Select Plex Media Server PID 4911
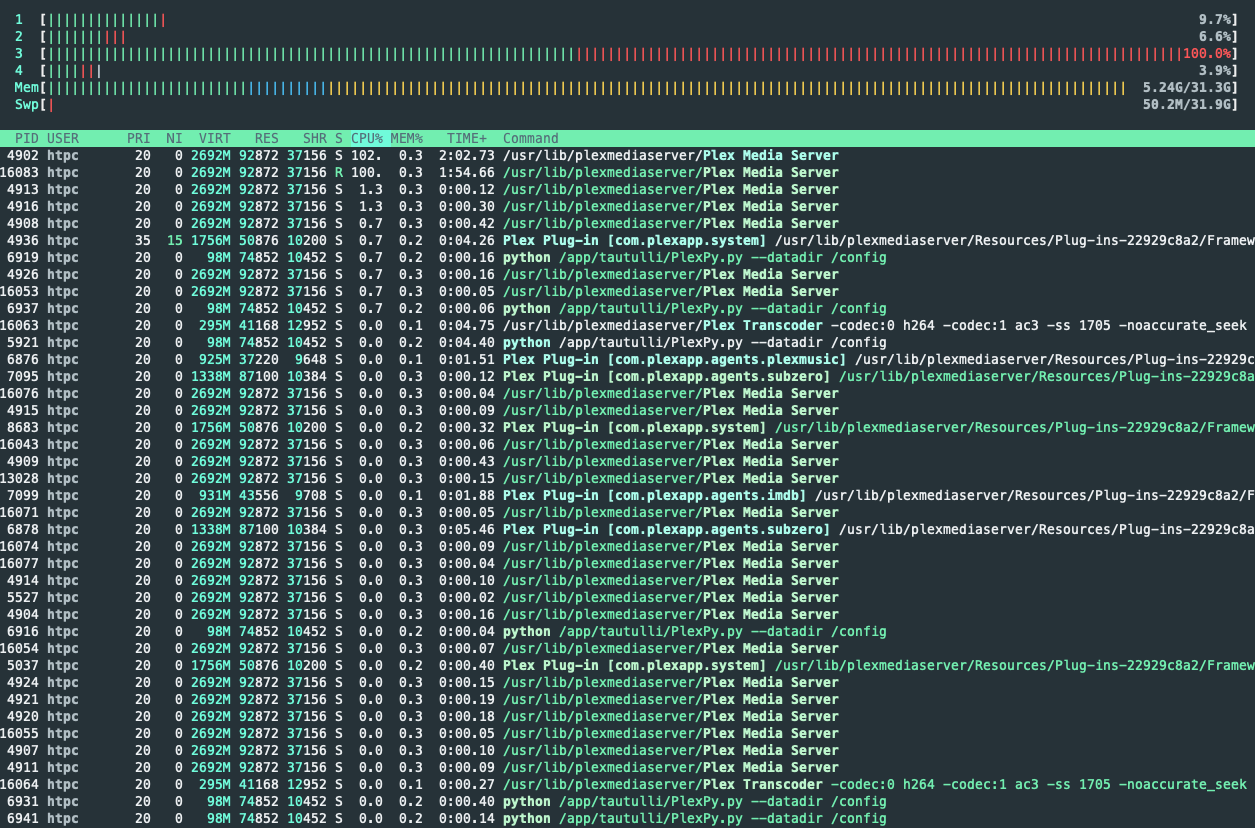Viewport: 1255px width, 828px height. 627,767
